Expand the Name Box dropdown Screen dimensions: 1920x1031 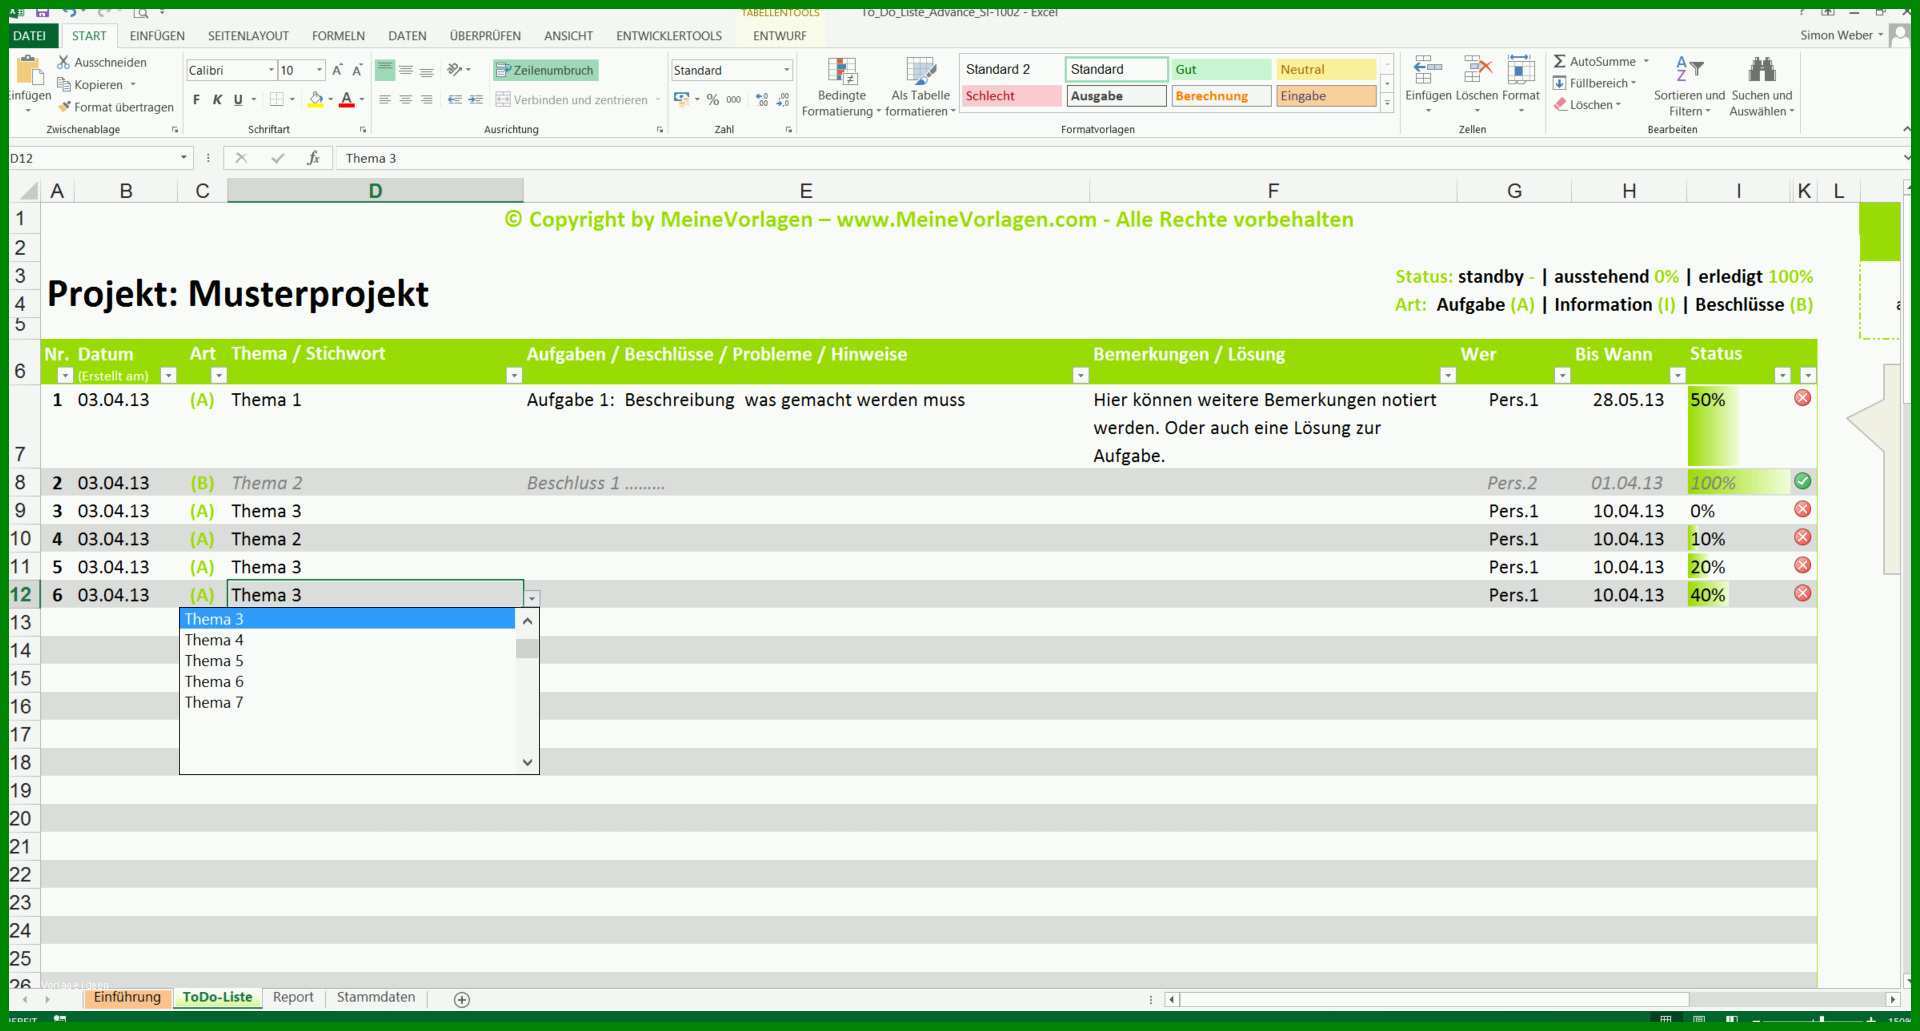pos(184,158)
